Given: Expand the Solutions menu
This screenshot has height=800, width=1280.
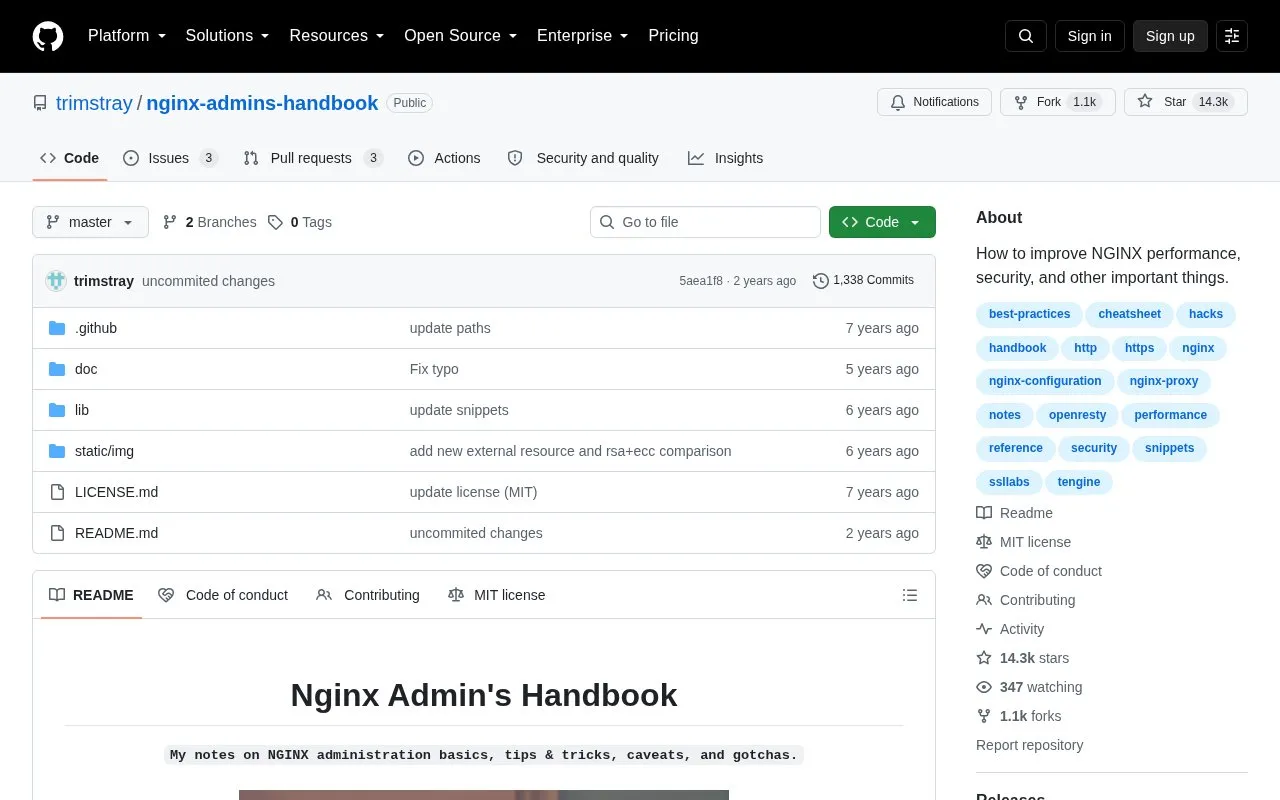Looking at the screenshot, I should 228,36.
